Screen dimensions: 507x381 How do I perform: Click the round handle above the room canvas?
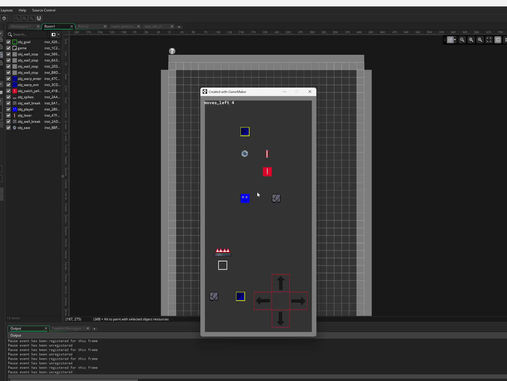click(172, 51)
